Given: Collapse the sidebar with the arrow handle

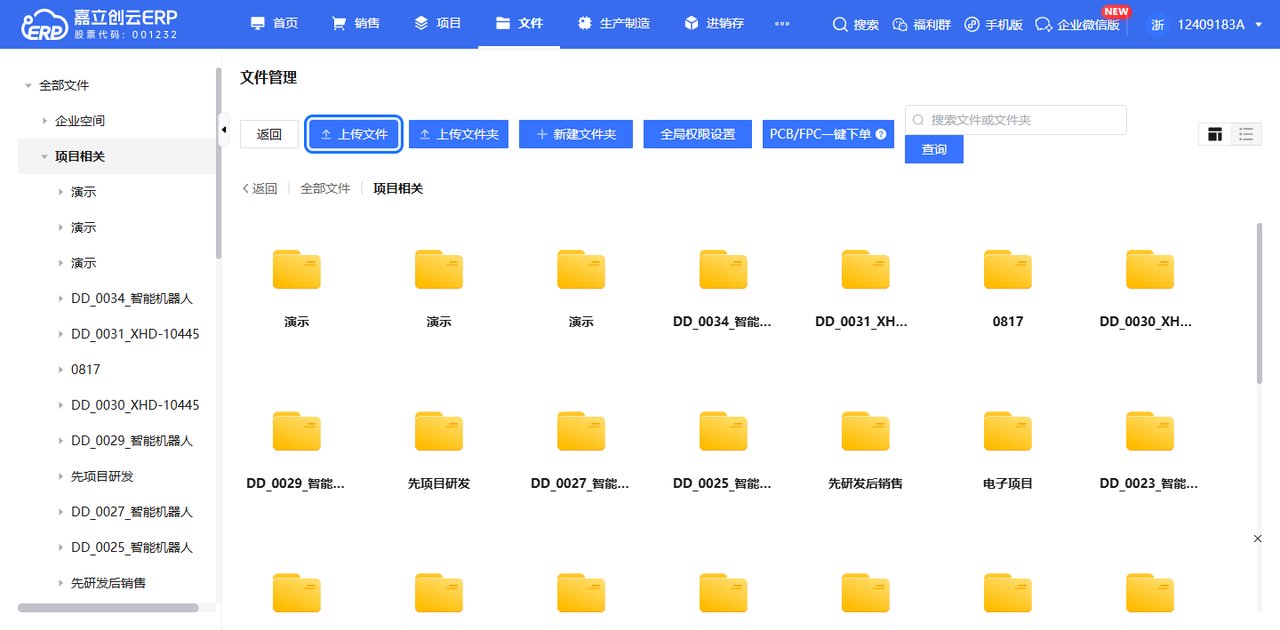Looking at the screenshot, I should [x=224, y=129].
